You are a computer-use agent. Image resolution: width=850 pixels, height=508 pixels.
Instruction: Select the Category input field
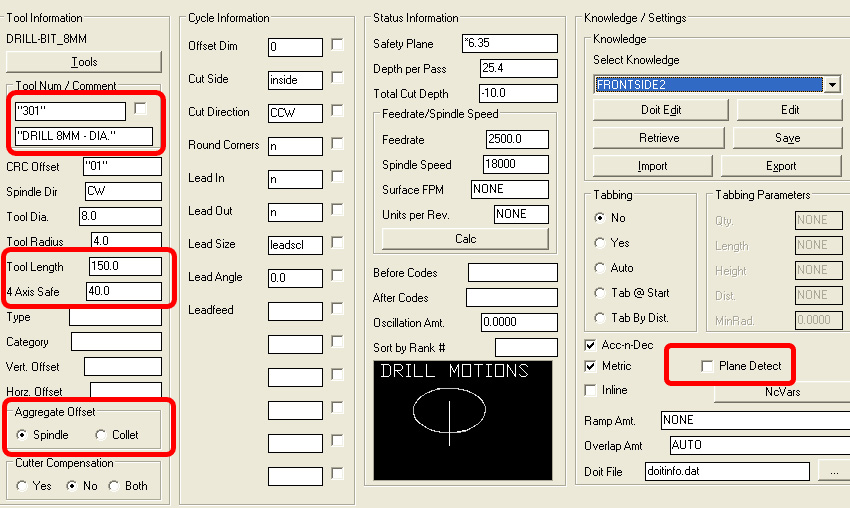pos(117,342)
